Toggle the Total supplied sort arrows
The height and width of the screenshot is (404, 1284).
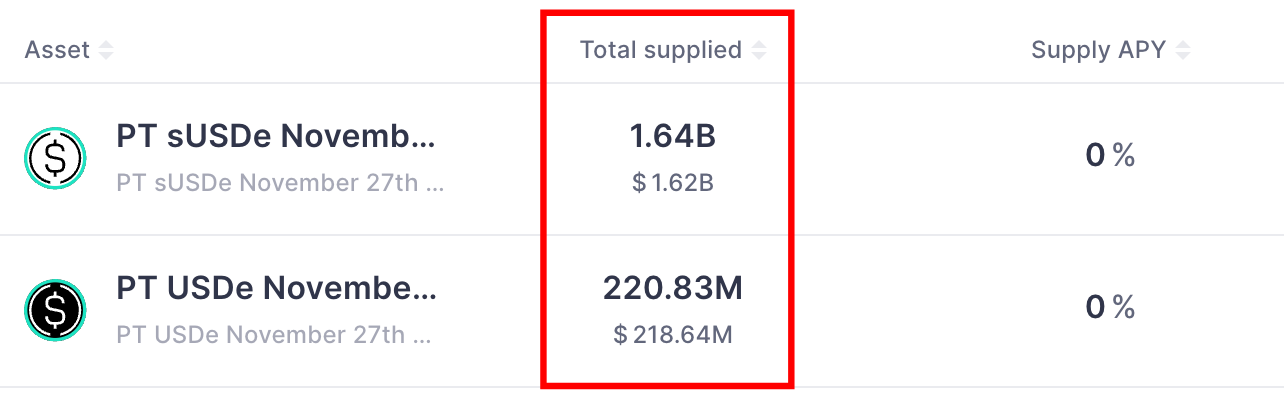(x=759, y=50)
